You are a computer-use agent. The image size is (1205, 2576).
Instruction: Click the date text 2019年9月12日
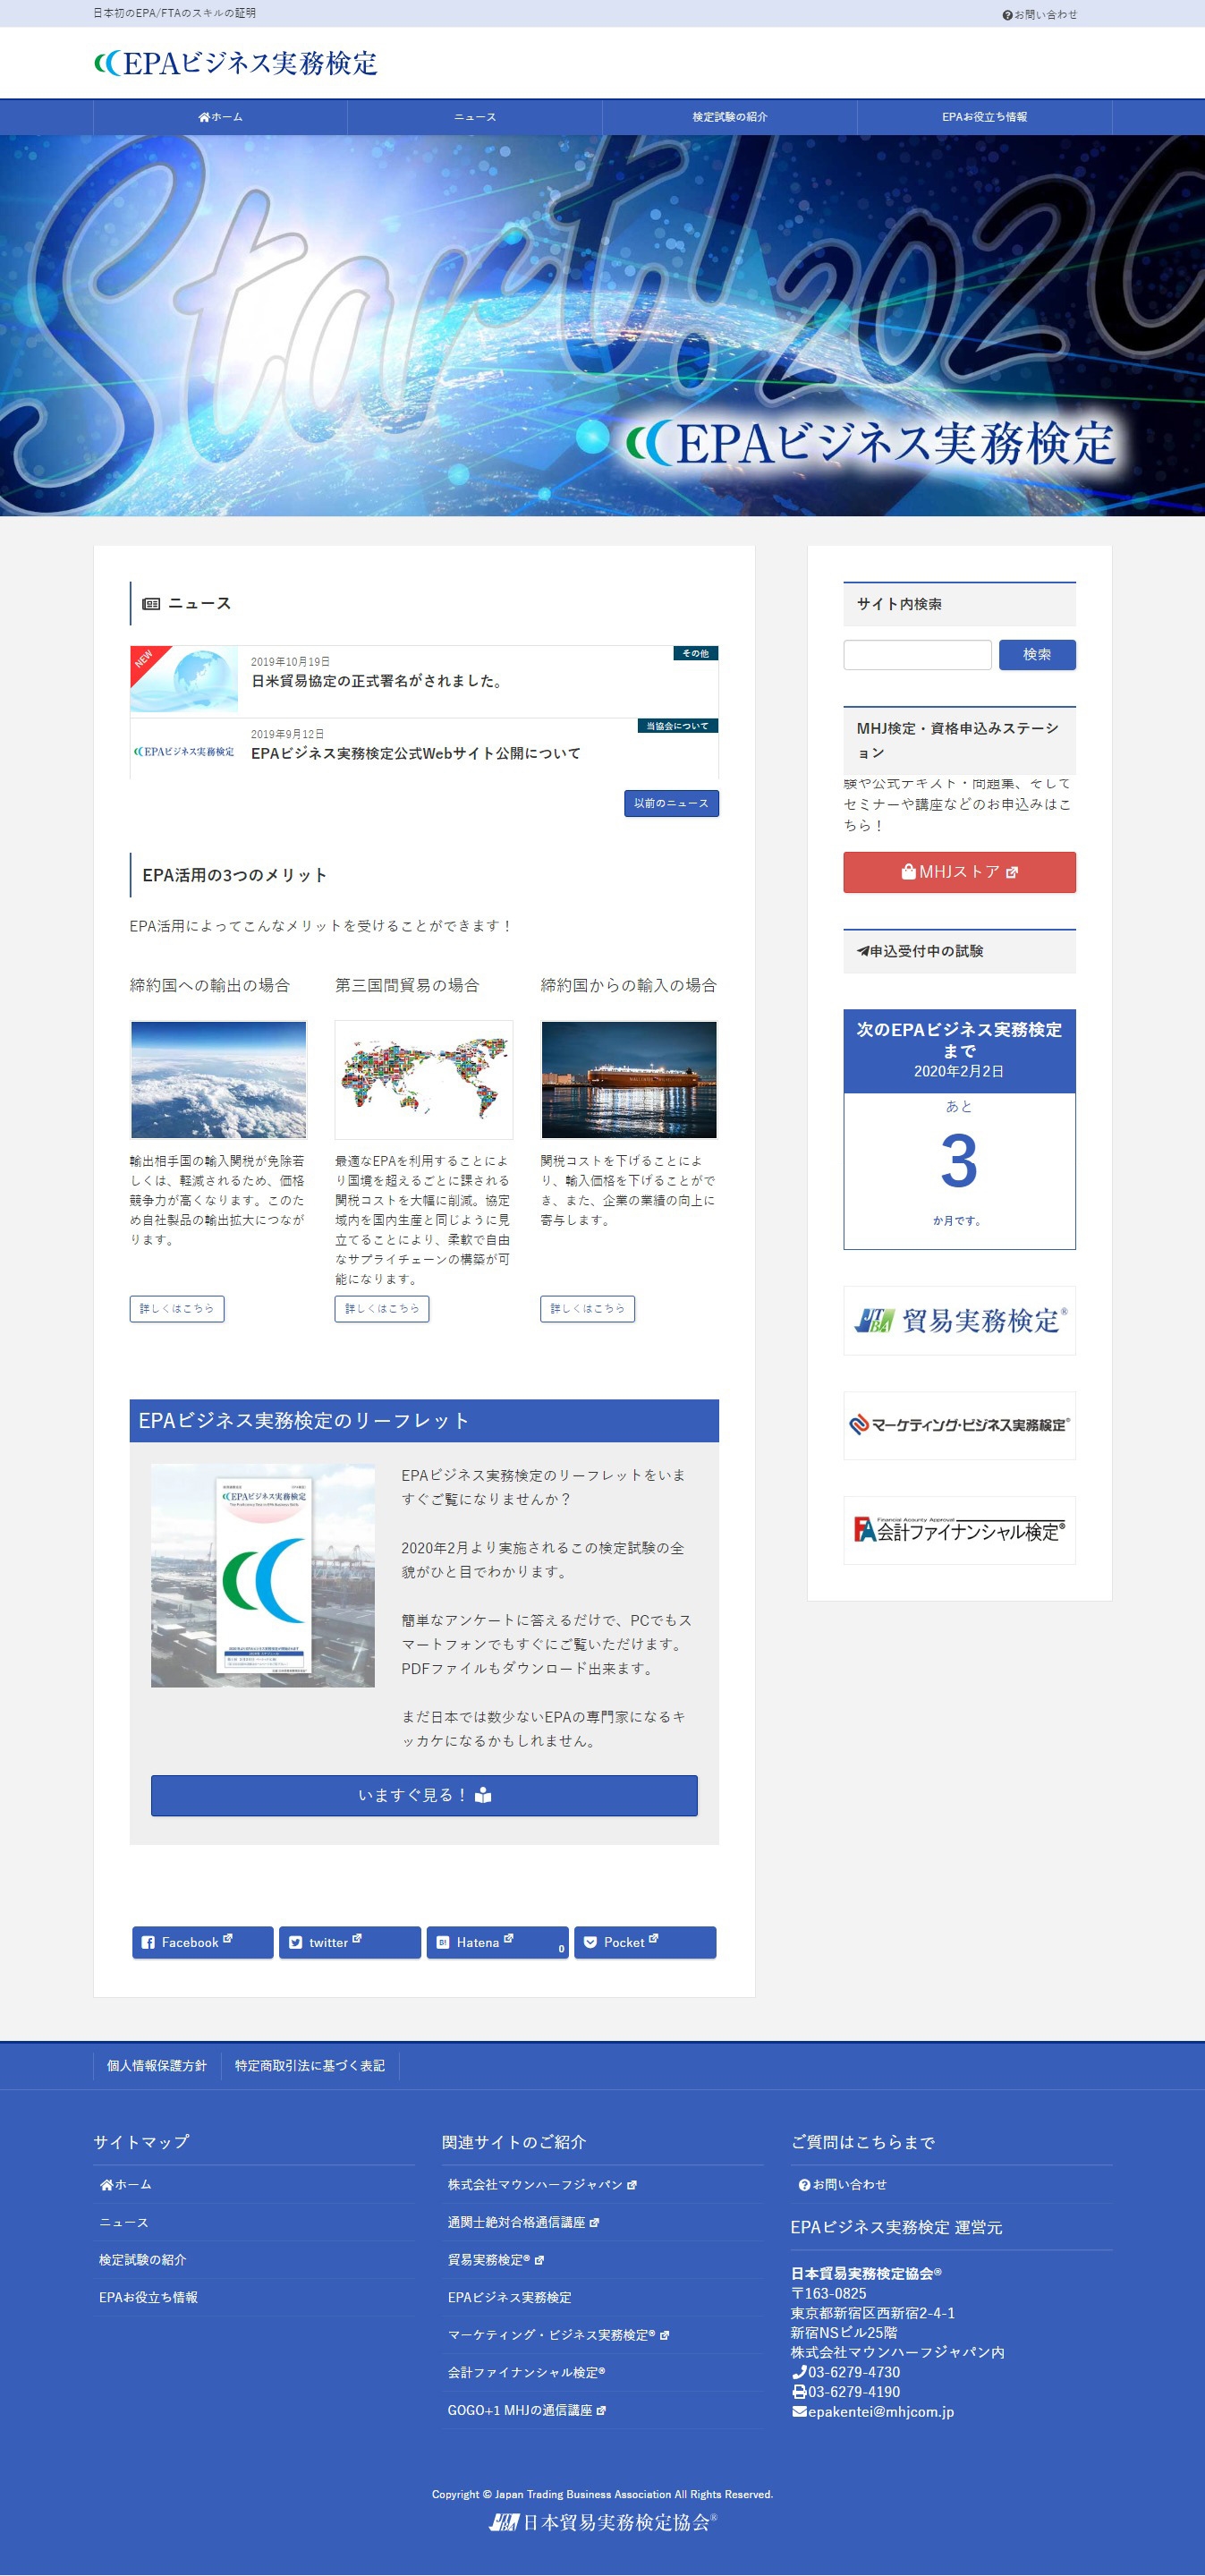(287, 734)
